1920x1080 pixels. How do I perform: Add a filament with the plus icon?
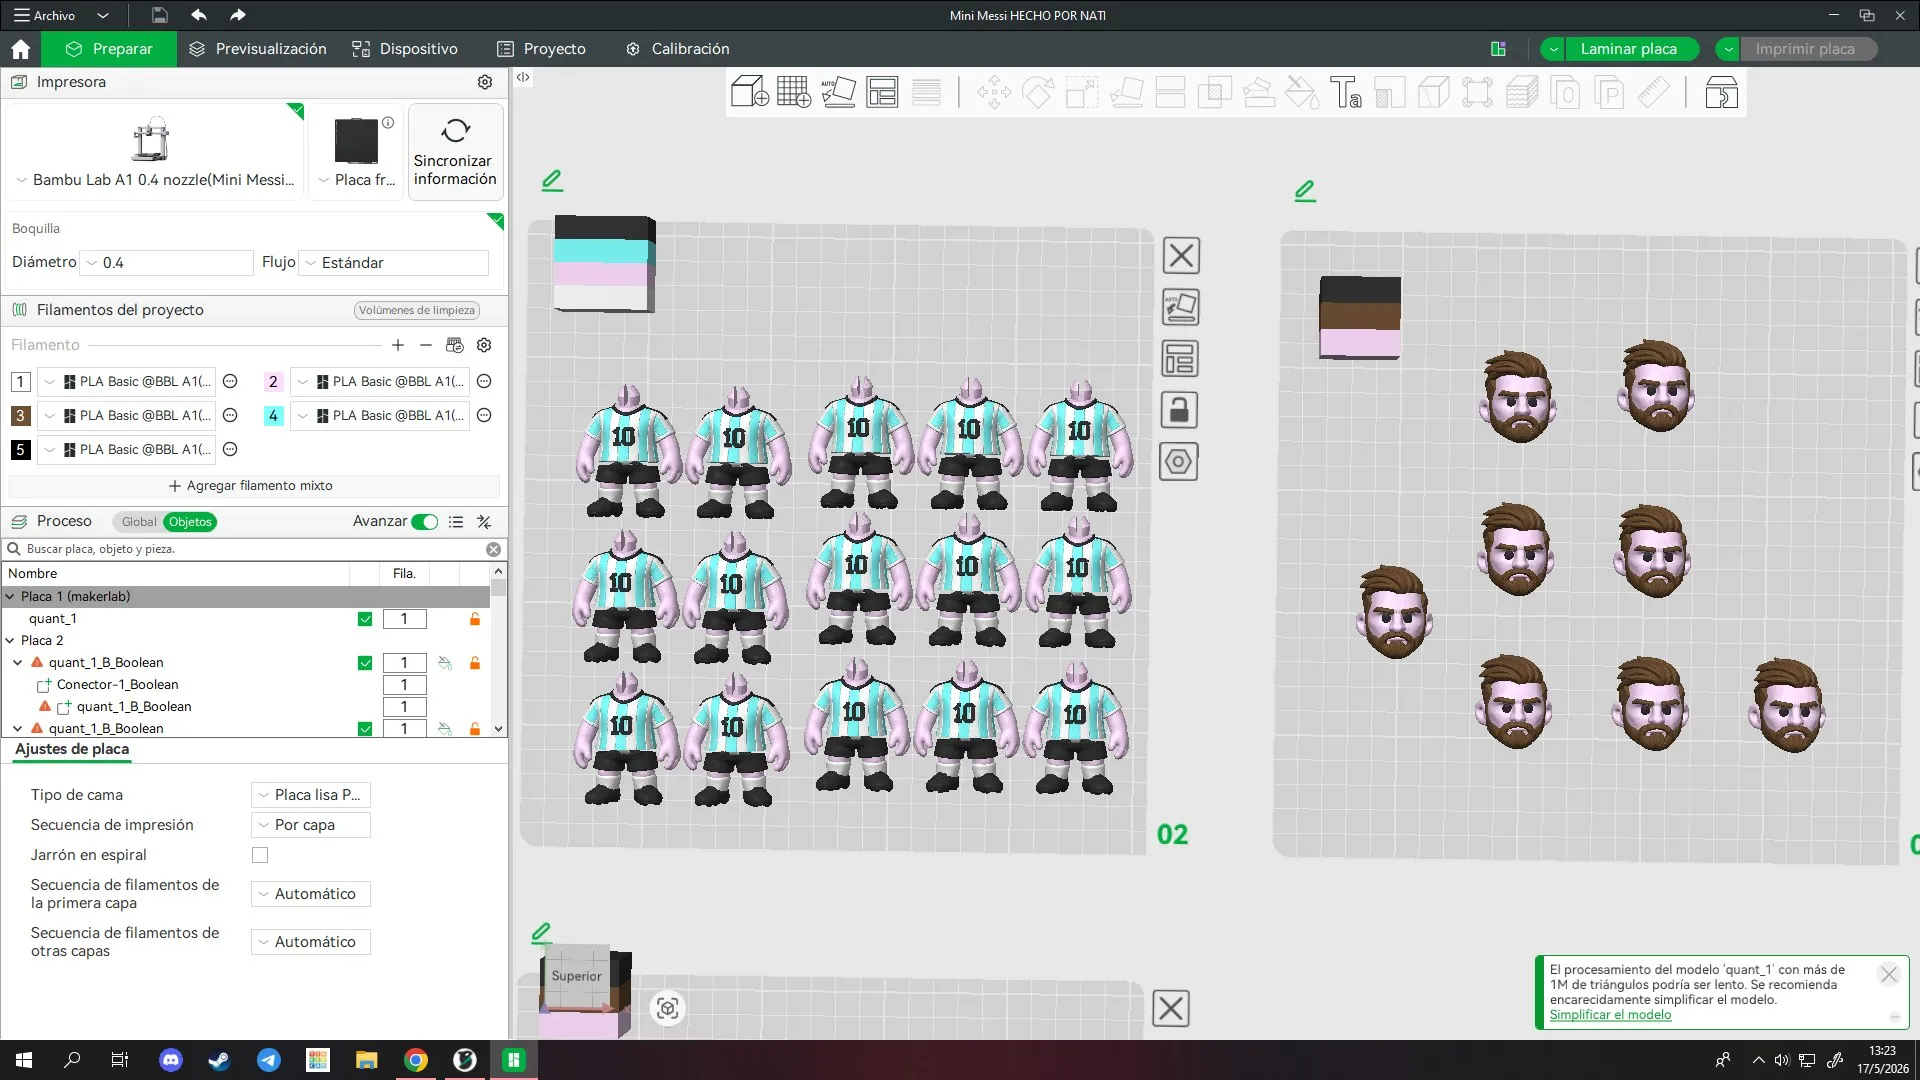tap(398, 345)
